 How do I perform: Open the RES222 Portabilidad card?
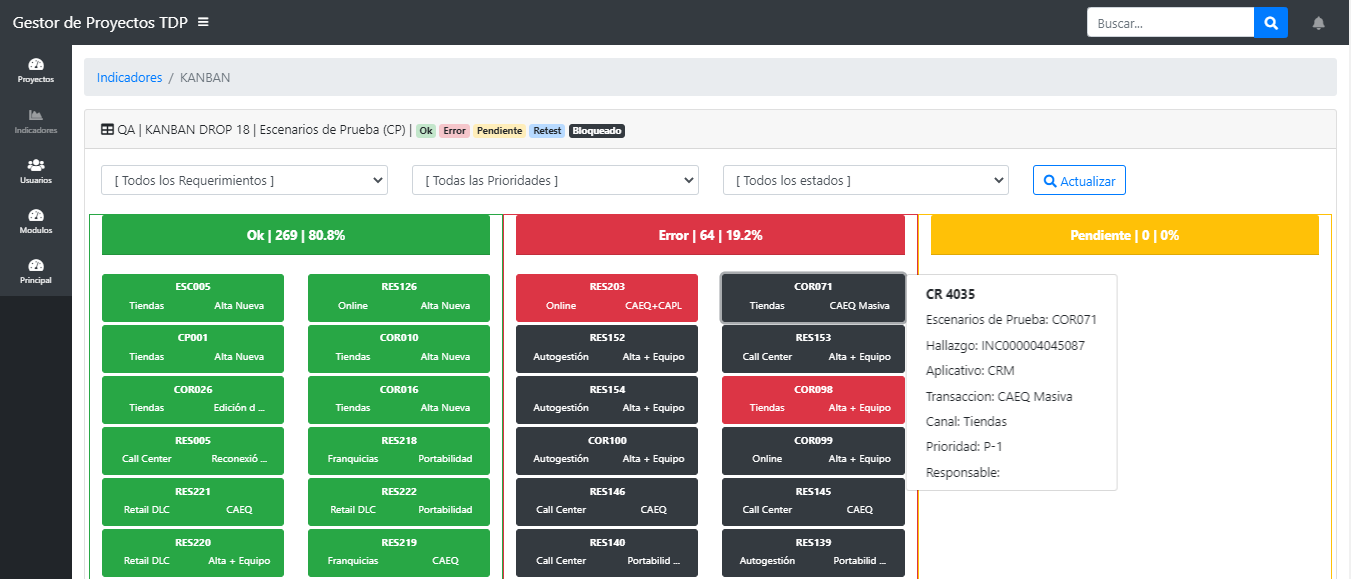tap(399, 501)
